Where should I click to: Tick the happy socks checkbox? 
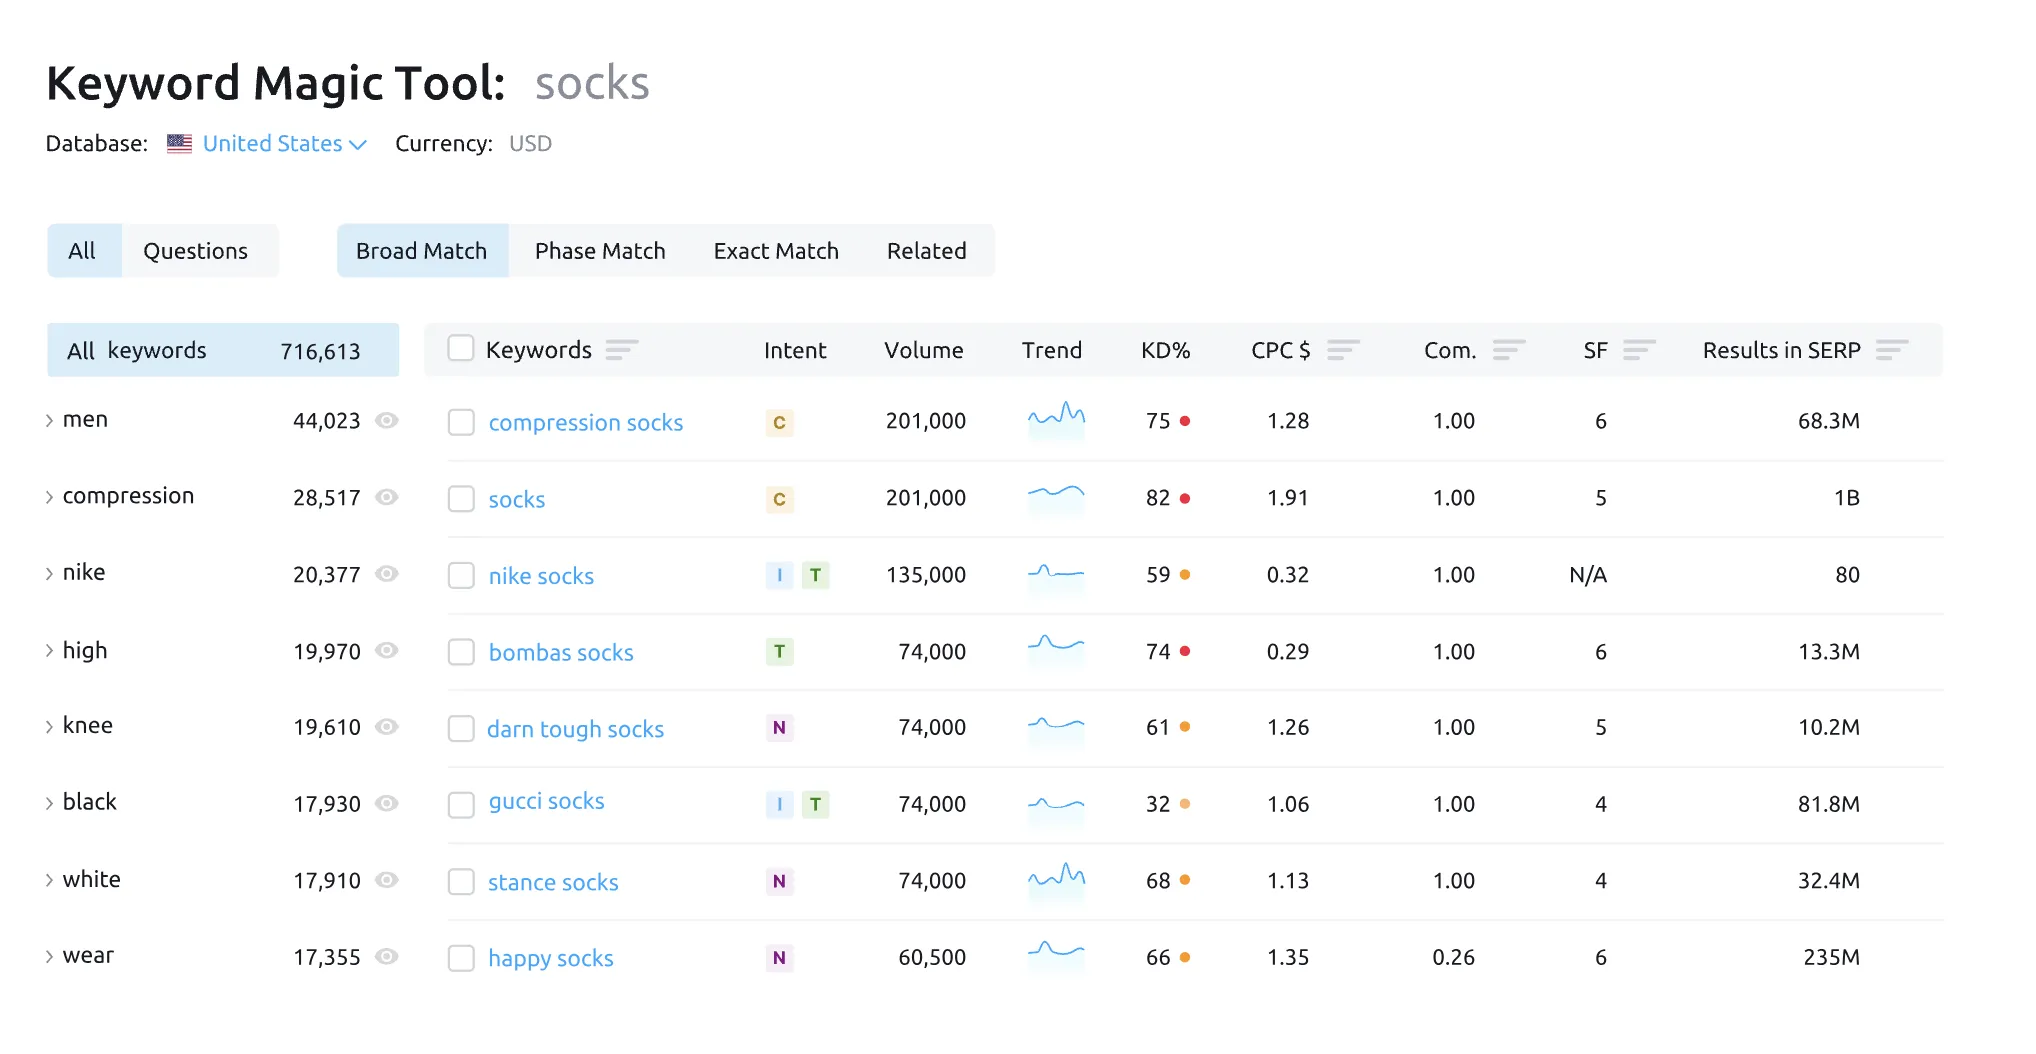pyautogui.click(x=461, y=958)
